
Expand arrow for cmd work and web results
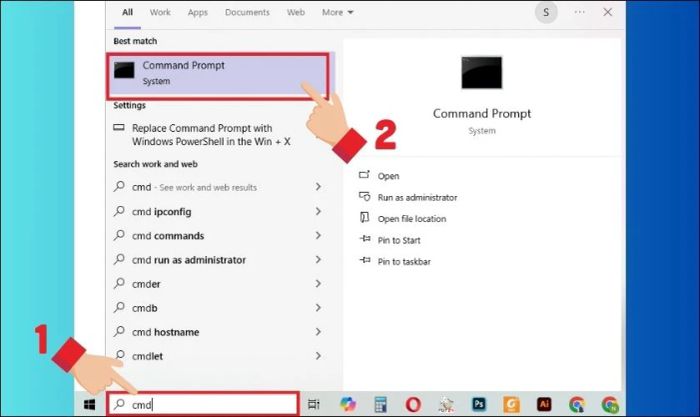click(x=318, y=187)
